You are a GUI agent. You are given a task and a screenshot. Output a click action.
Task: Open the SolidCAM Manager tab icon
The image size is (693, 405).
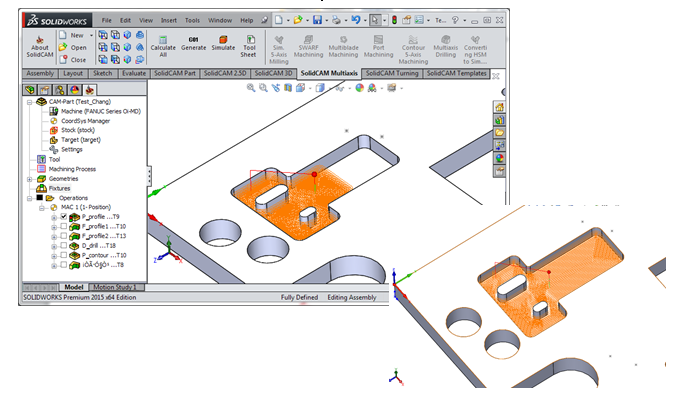tap(90, 90)
